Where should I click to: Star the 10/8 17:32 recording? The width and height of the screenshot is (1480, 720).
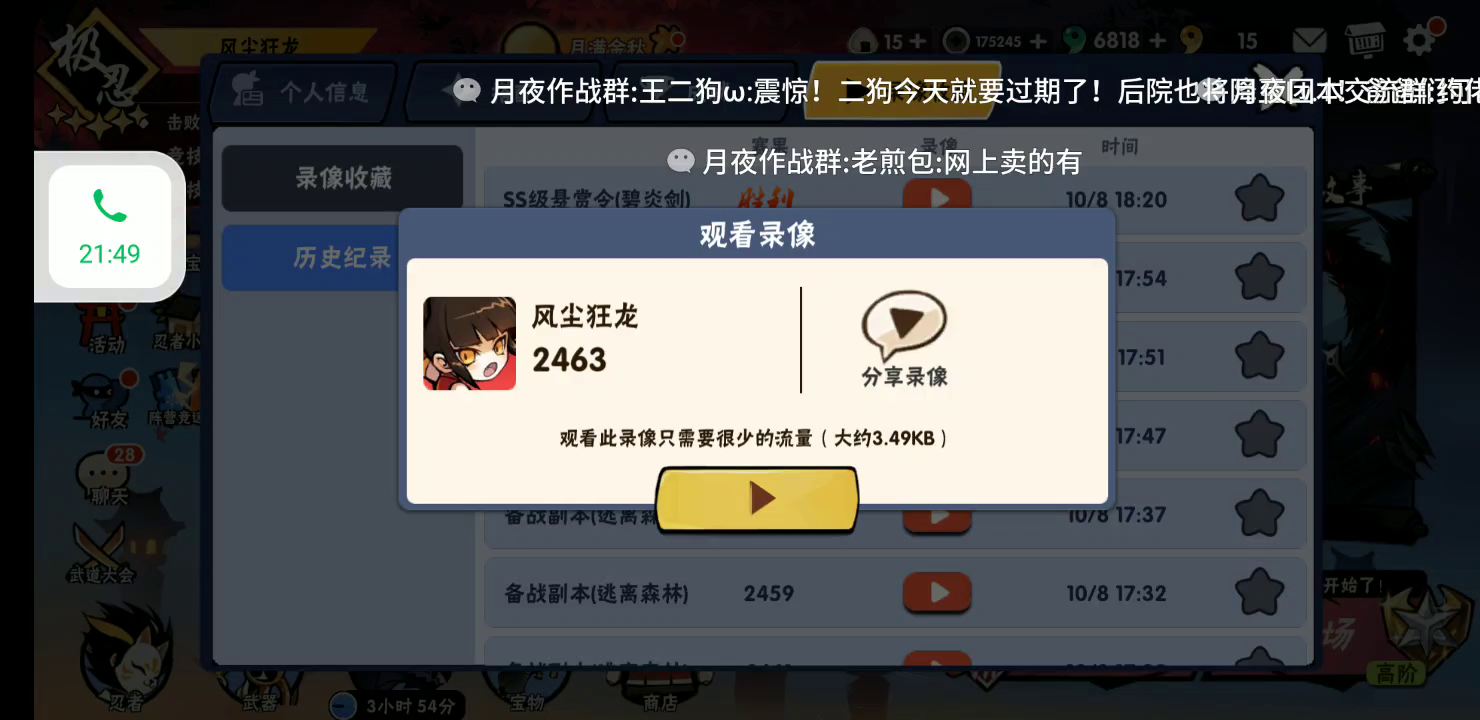pyautogui.click(x=1259, y=593)
